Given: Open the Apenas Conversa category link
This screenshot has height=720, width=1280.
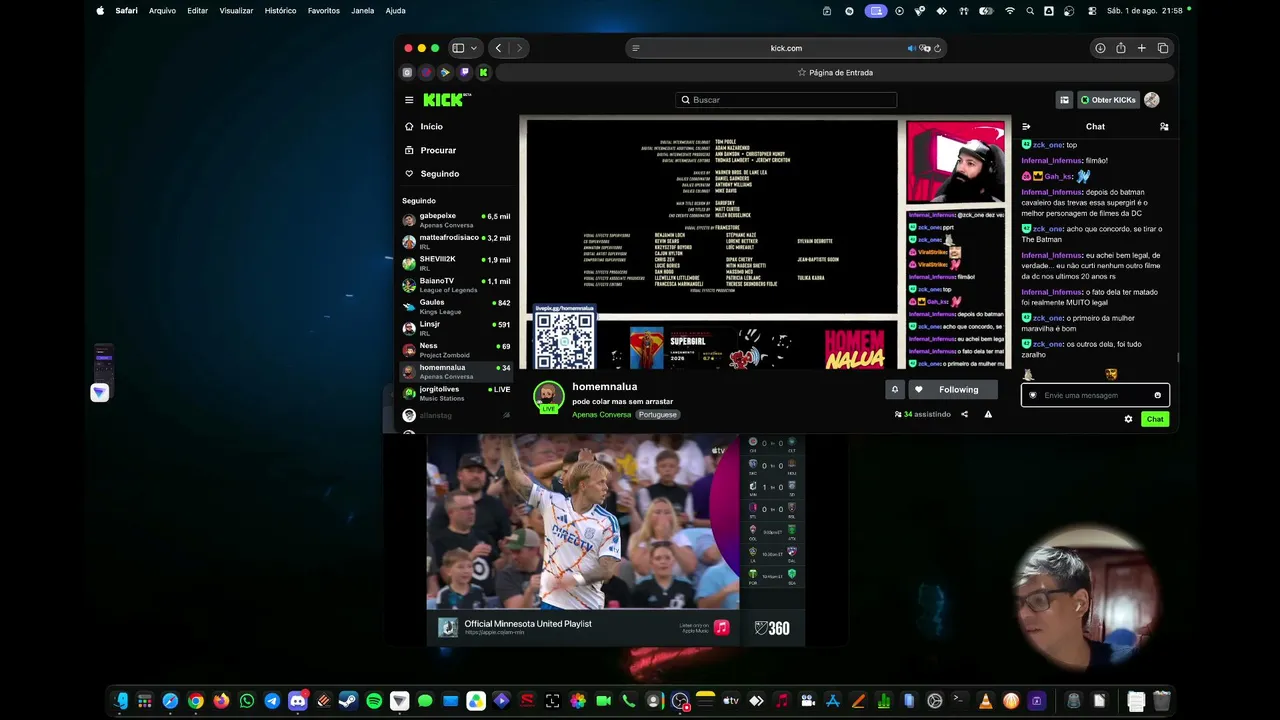Looking at the screenshot, I should 601,415.
